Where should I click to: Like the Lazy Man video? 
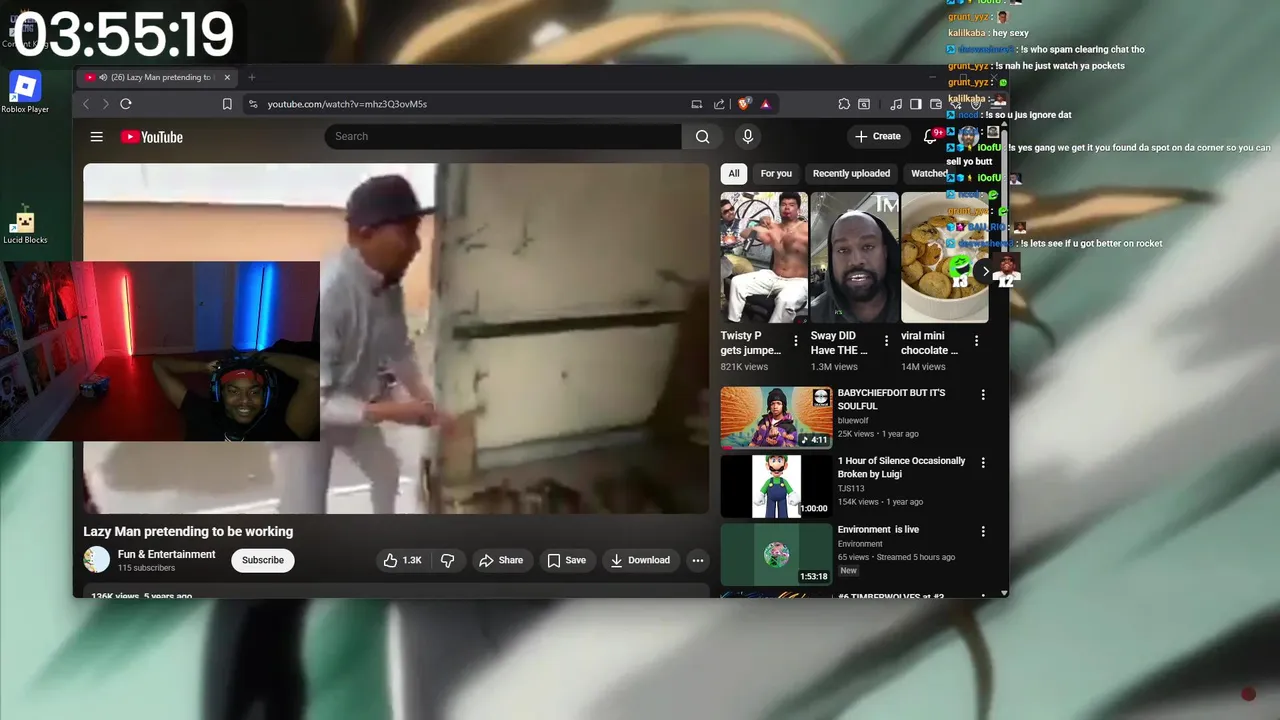[402, 560]
